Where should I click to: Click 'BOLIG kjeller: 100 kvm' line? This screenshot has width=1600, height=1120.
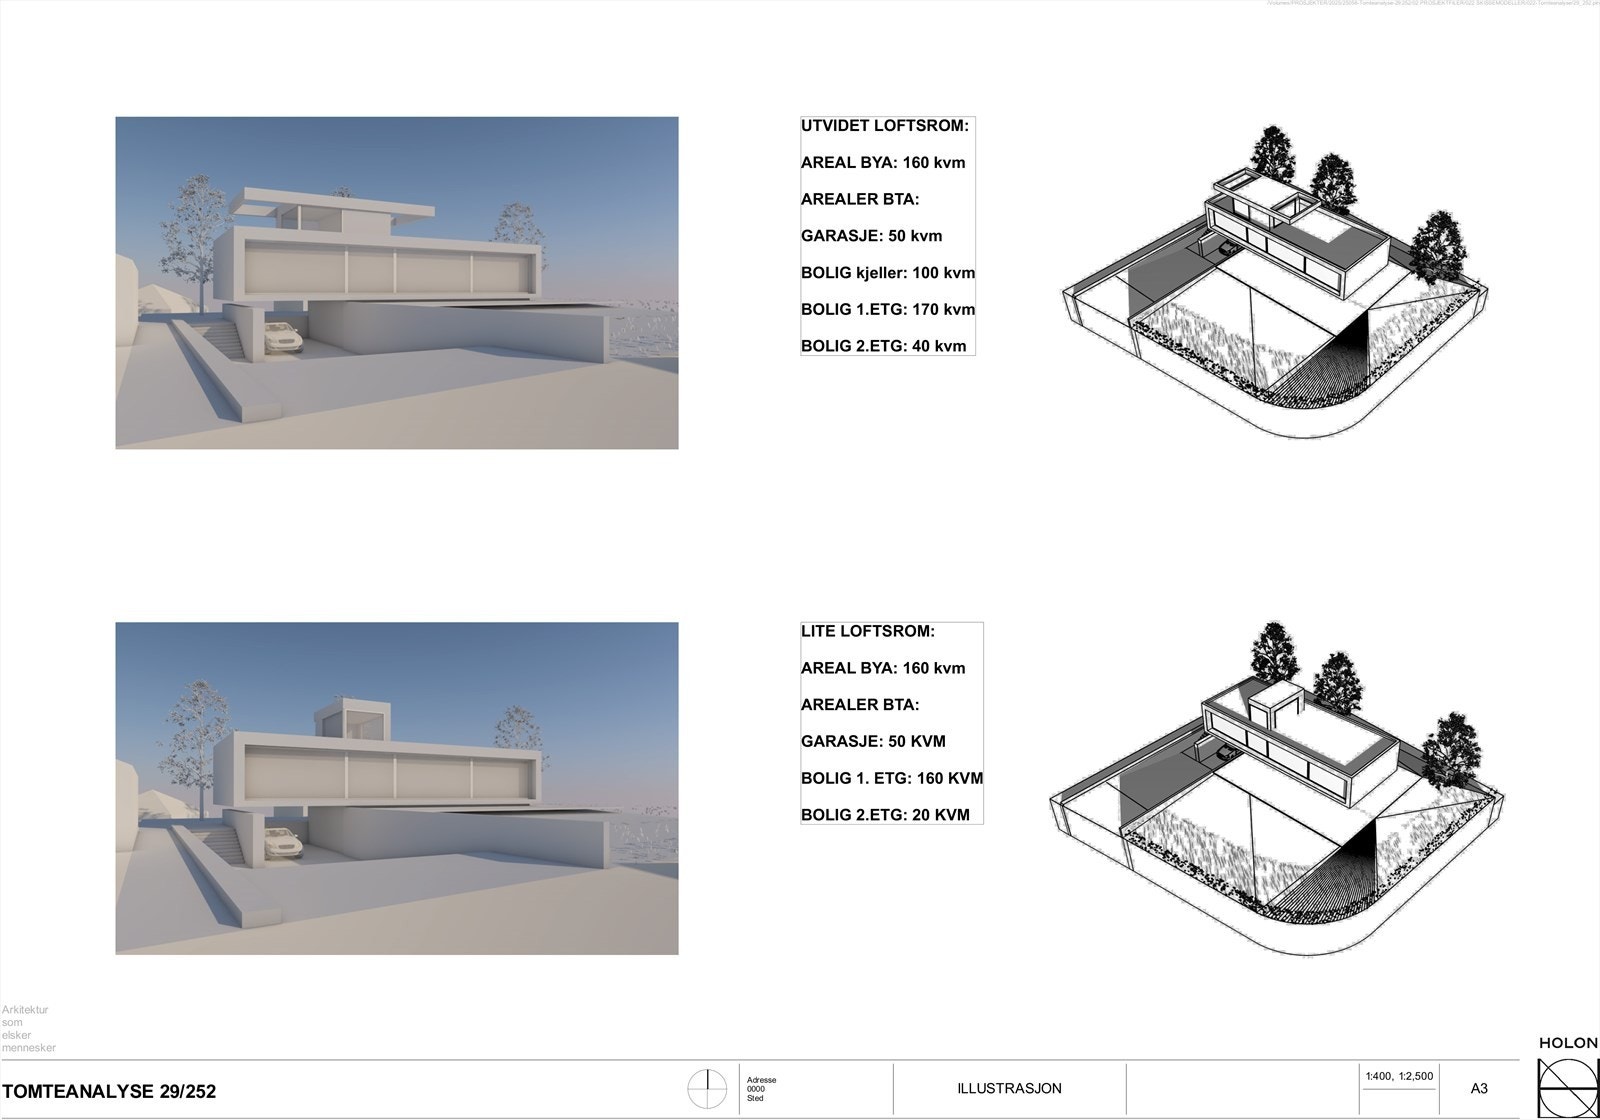point(888,273)
